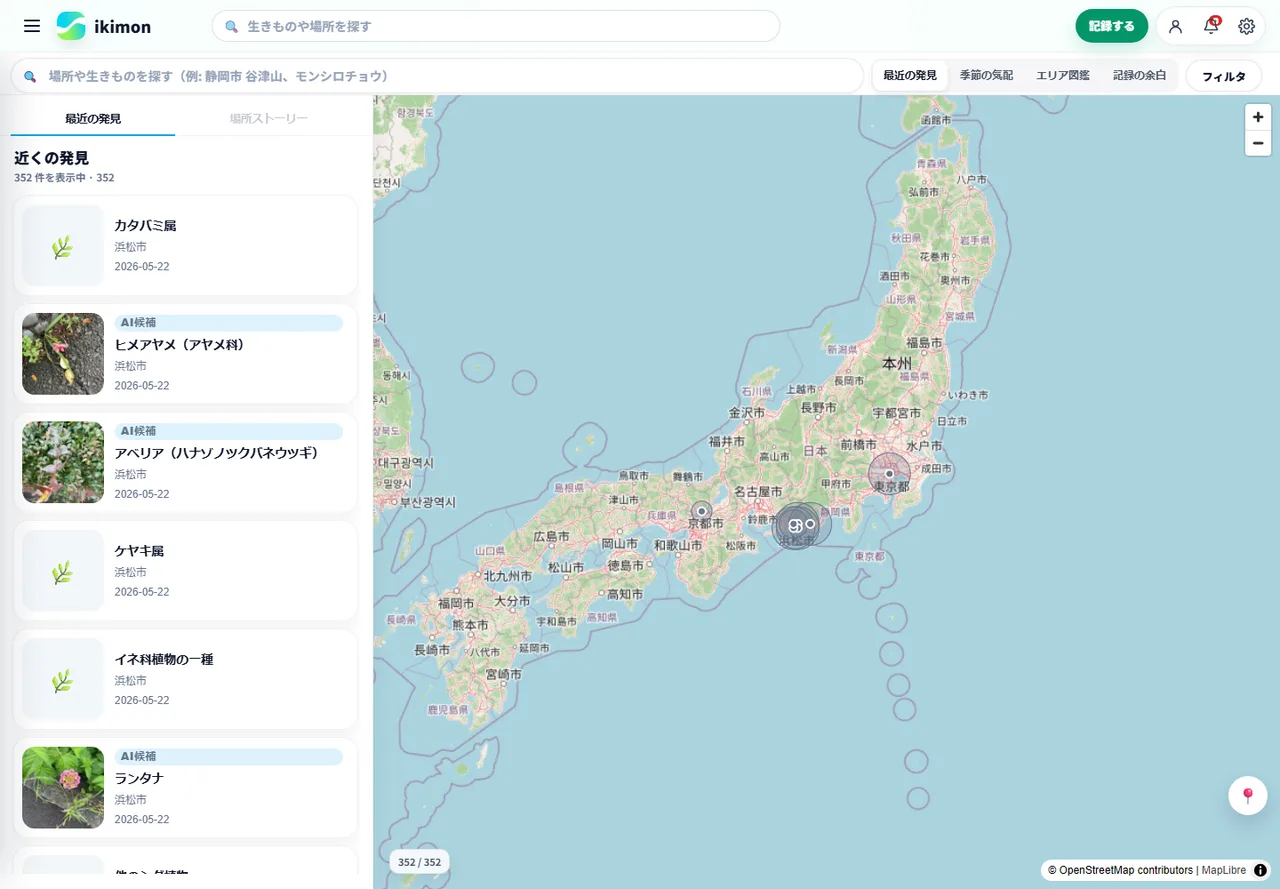Zoom in on the map
This screenshot has height=889, width=1280.
point(1258,117)
